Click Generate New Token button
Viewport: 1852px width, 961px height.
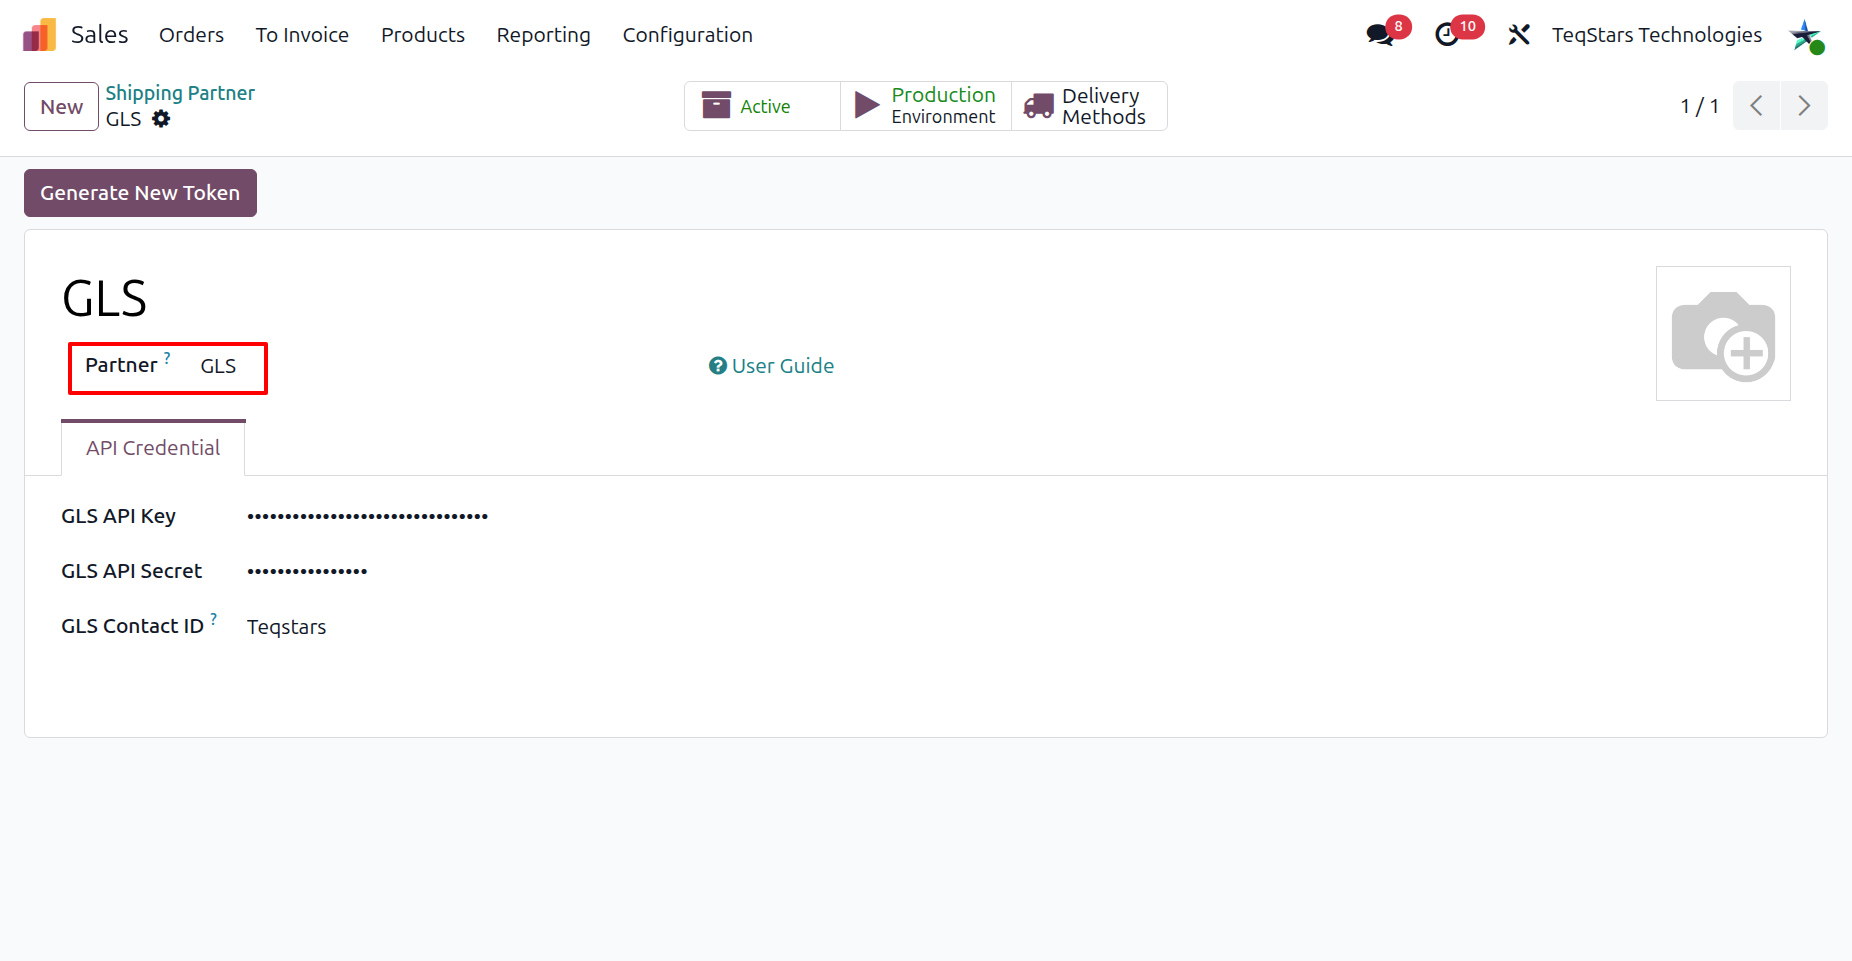click(140, 193)
